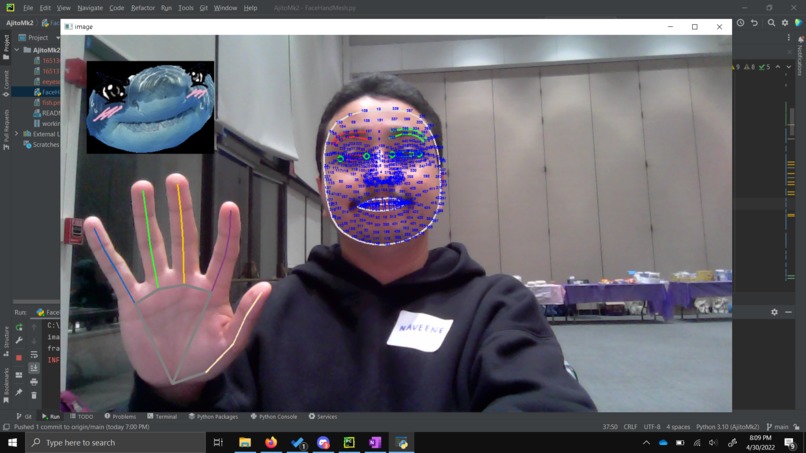The width and height of the screenshot is (806, 453).
Task: Click the 37:50 line column indicator
Action: click(x=610, y=427)
